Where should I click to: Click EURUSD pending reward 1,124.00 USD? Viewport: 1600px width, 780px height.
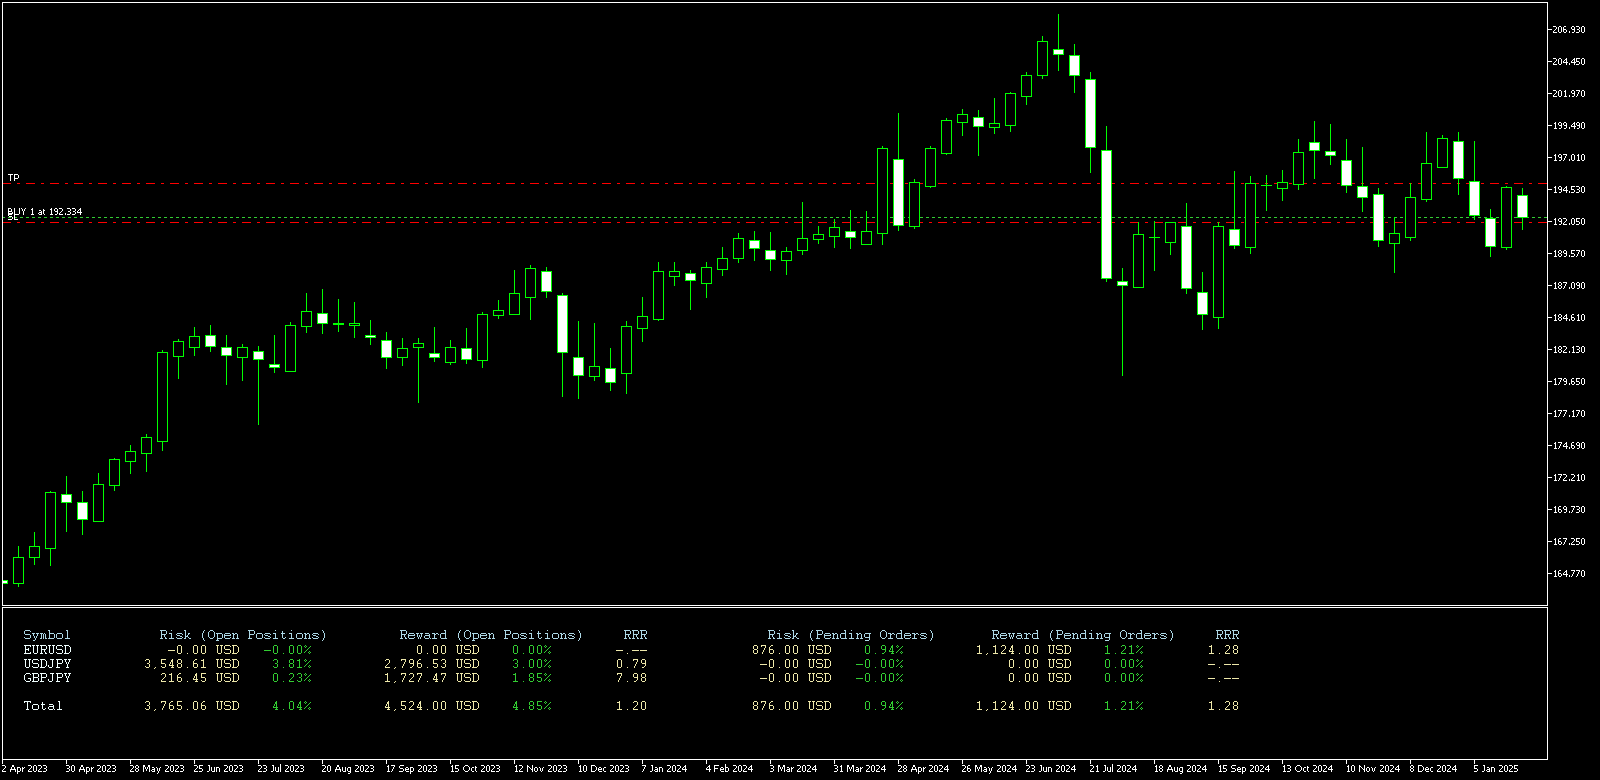coord(1024,650)
